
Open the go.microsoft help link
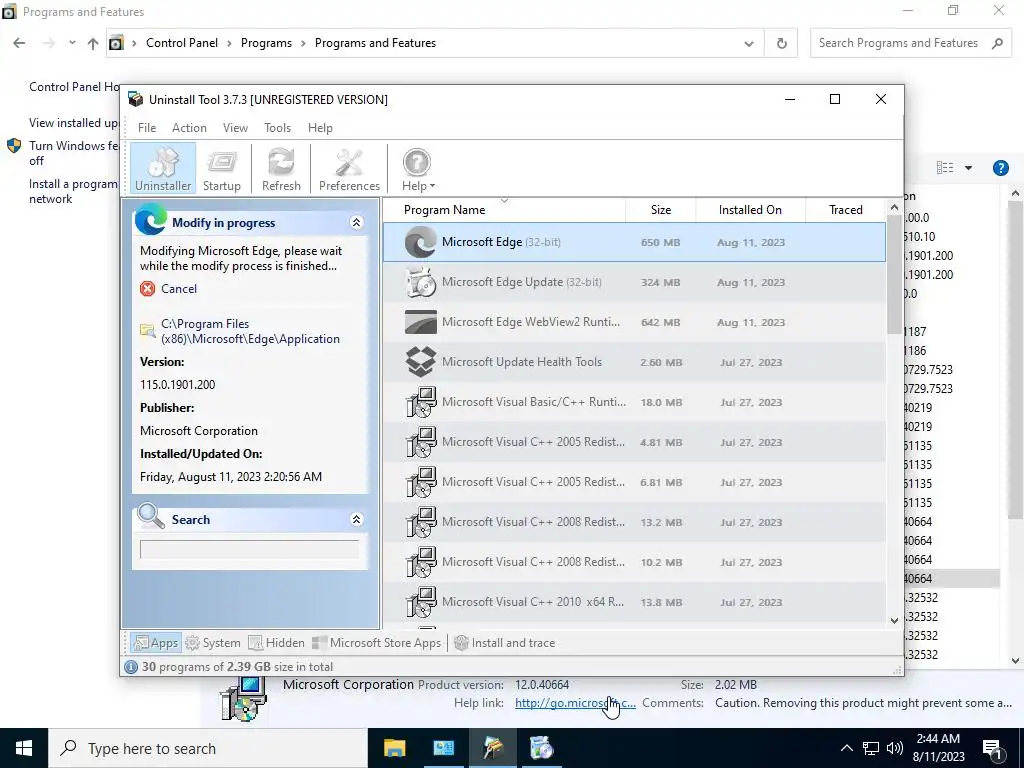coord(575,703)
